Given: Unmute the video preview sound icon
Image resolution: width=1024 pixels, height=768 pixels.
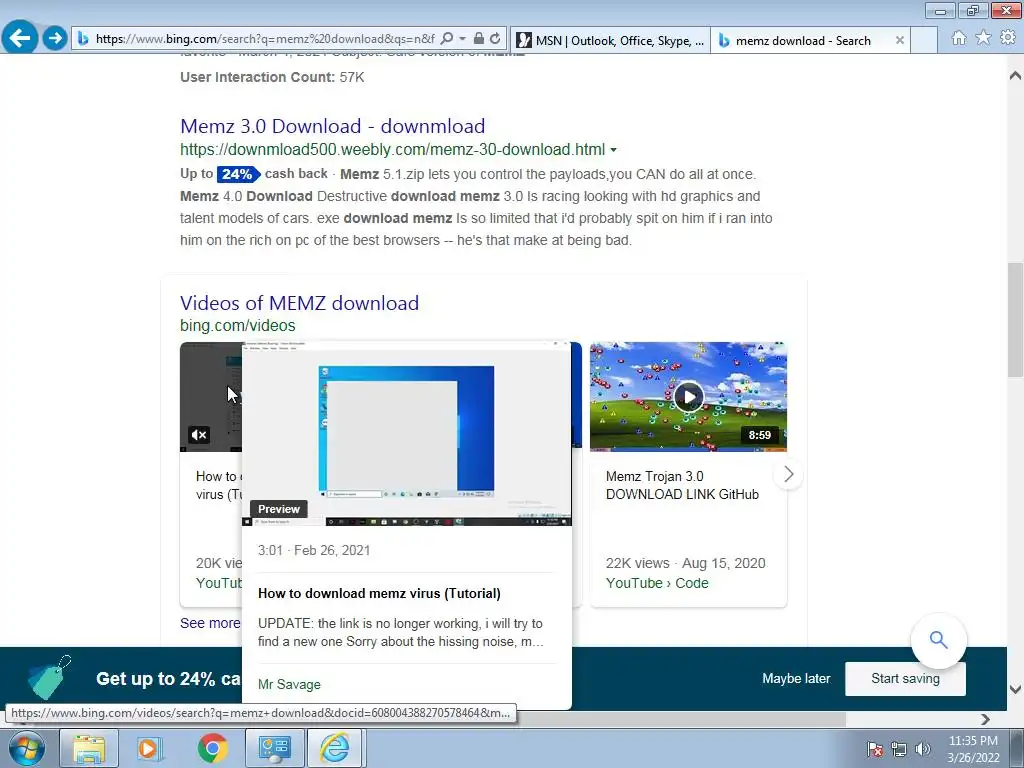Looking at the screenshot, I should click(x=199, y=435).
